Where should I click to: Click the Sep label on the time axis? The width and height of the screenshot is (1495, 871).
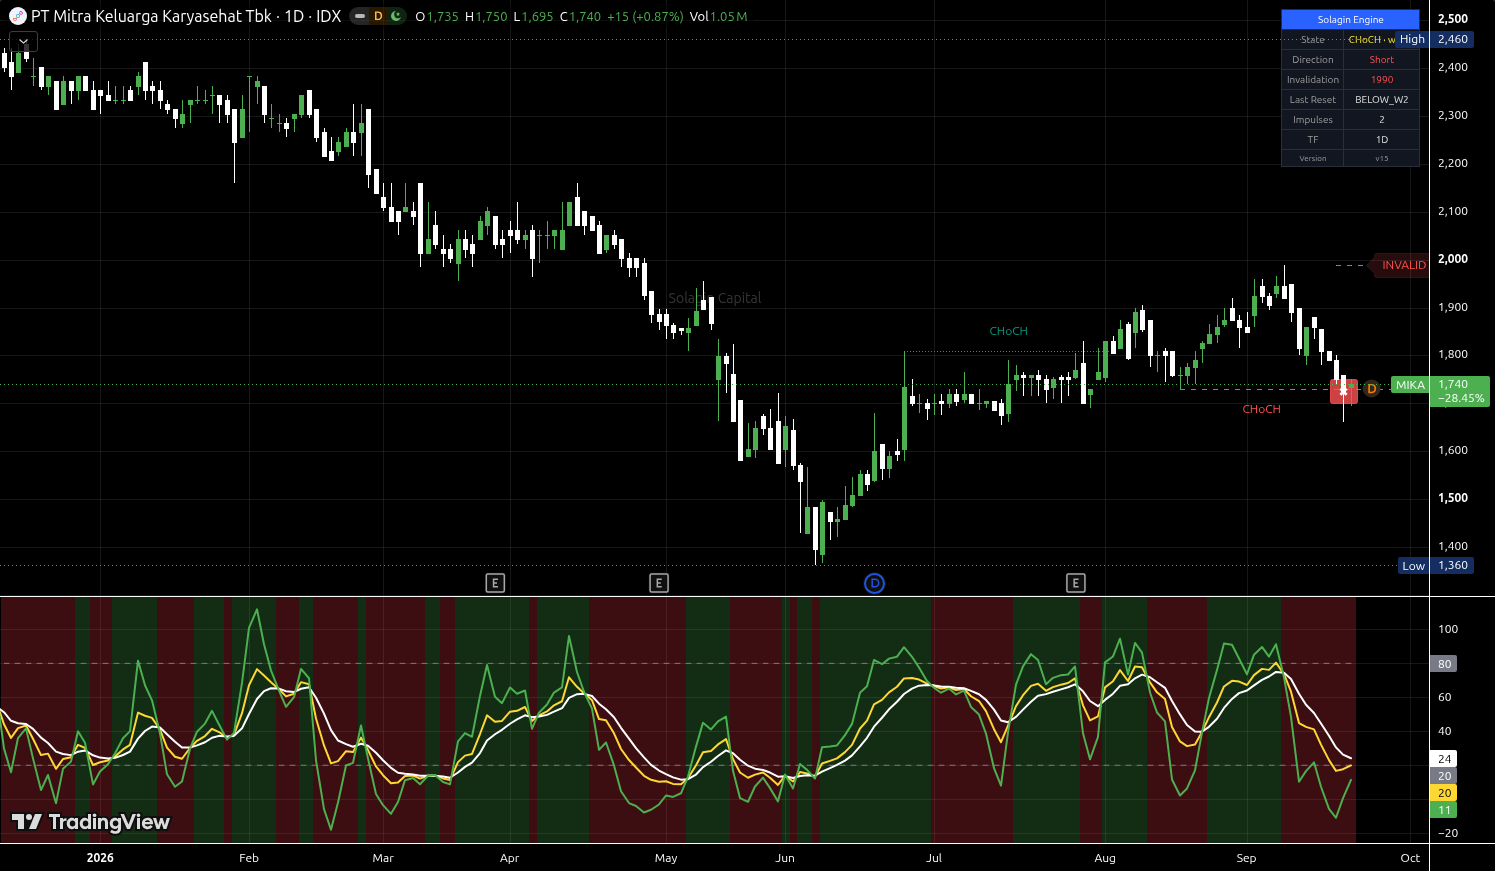pos(1246,858)
